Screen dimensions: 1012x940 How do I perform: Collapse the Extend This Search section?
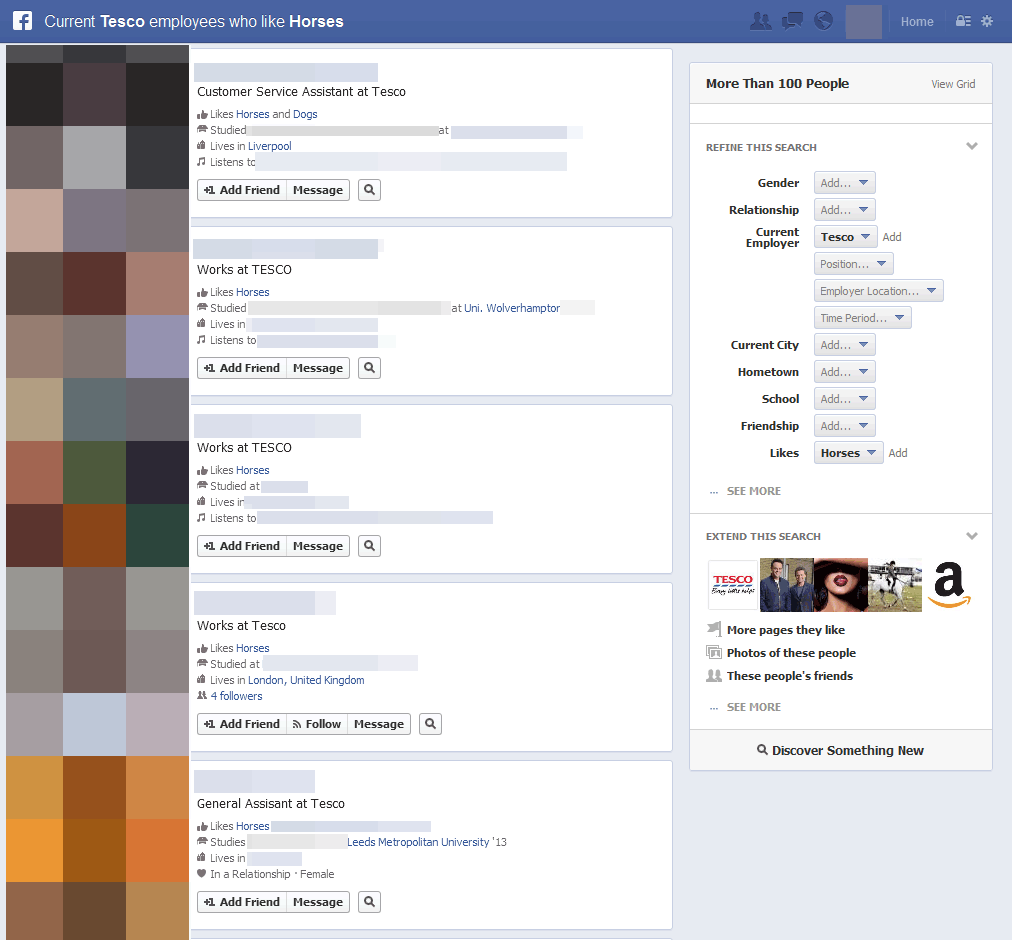click(x=971, y=536)
